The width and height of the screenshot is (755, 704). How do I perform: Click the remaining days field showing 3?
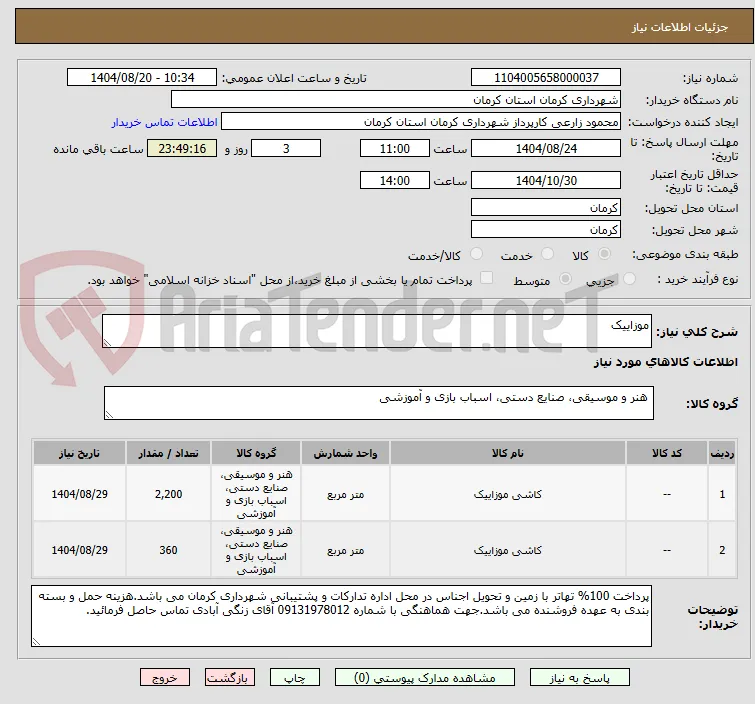(286, 148)
